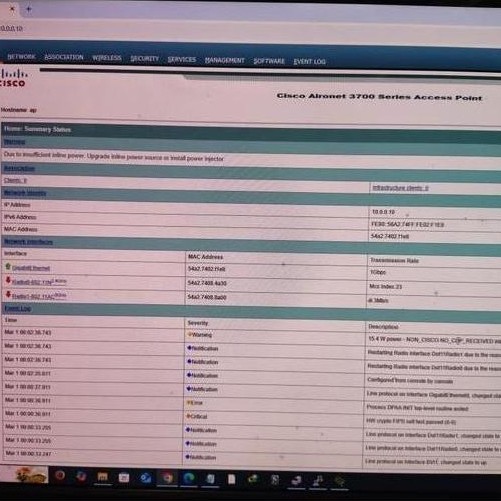Click the yellow Warning severity icon
The image size is (501, 501).
(x=189, y=335)
